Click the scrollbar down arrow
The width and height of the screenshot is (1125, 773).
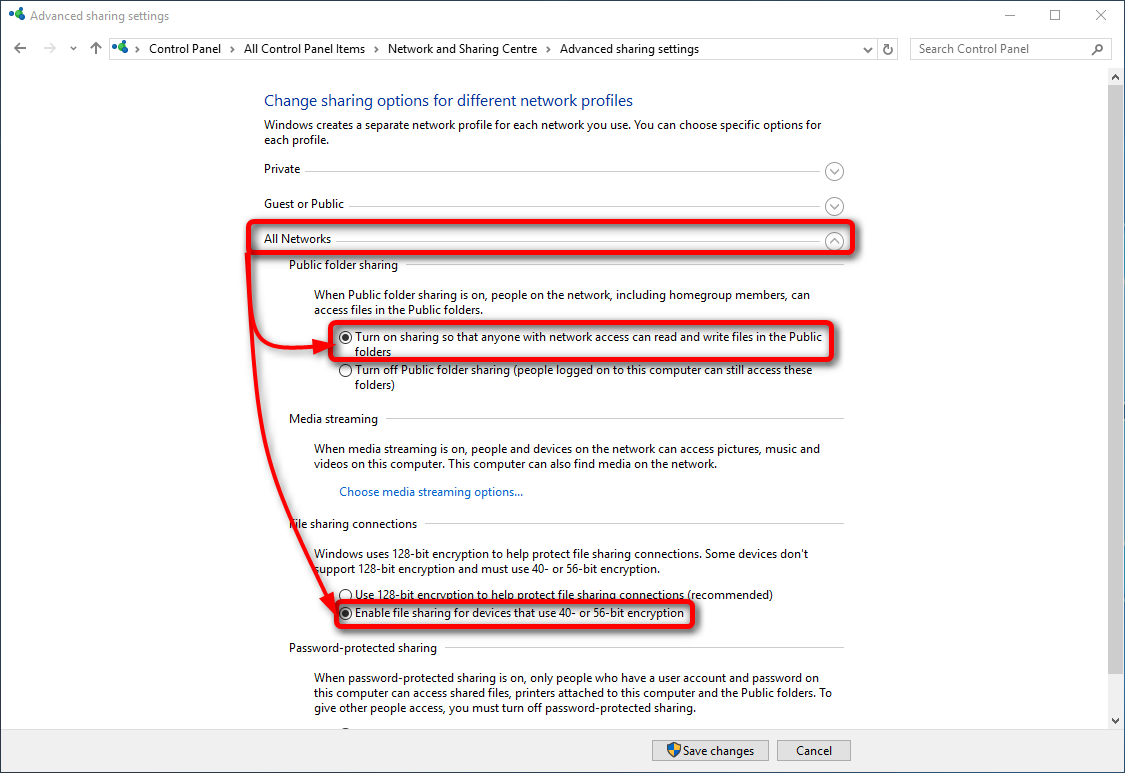[1115, 721]
